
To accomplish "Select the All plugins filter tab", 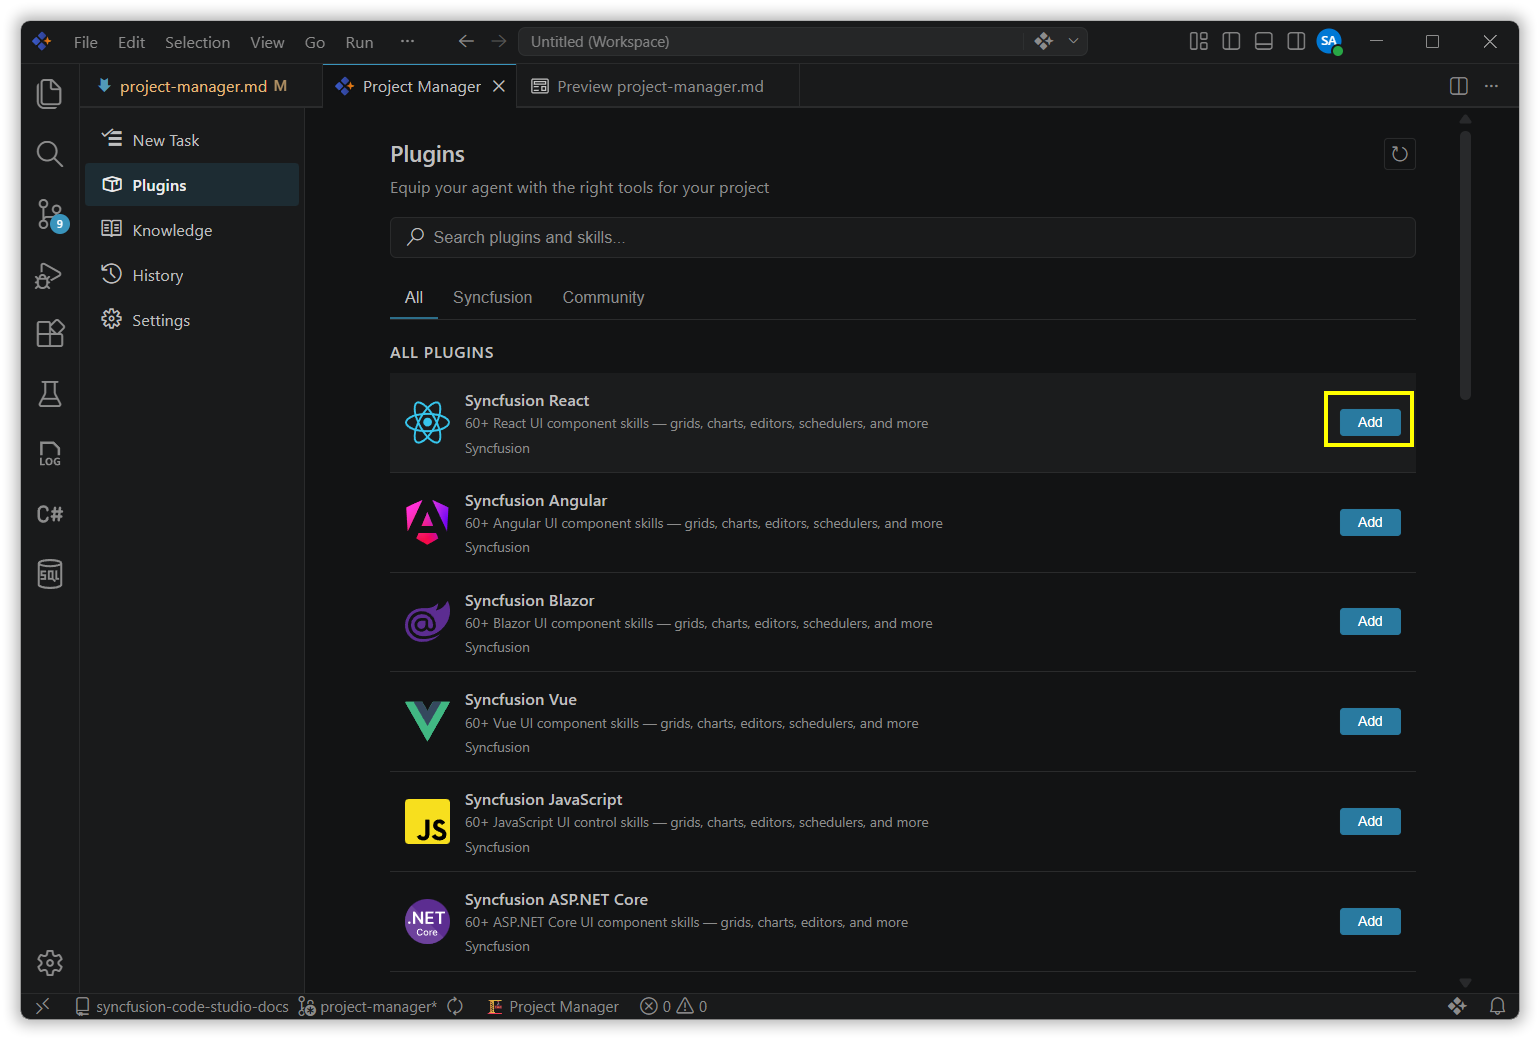I will (x=414, y=297).
